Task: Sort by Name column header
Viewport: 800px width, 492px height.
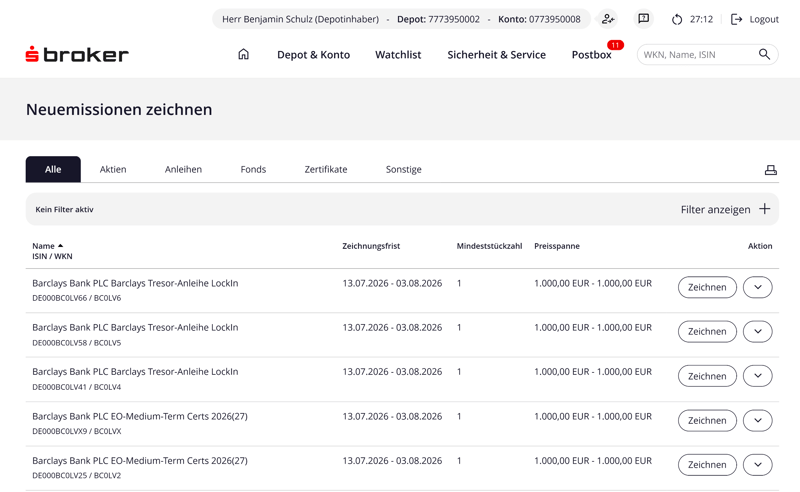Action: click(47, 246)
